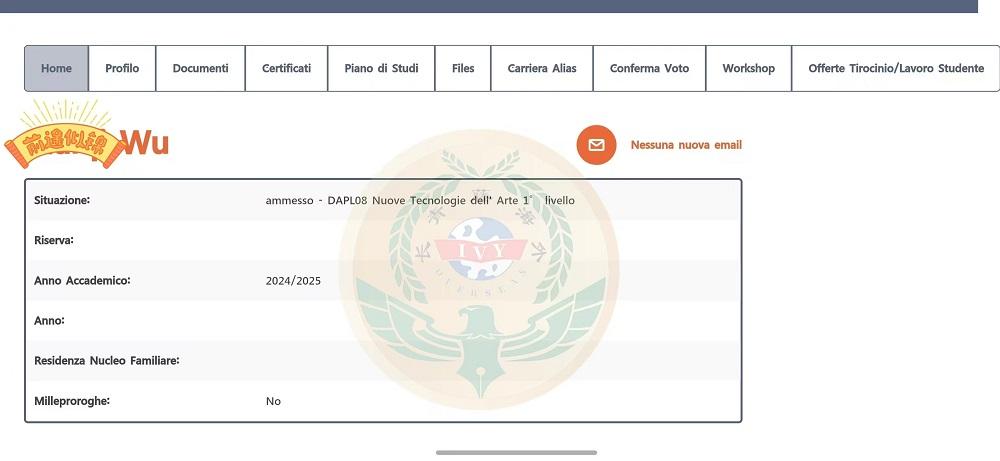Click the DAPL08 Nuove Tecnologie course text

pos(420,200)
